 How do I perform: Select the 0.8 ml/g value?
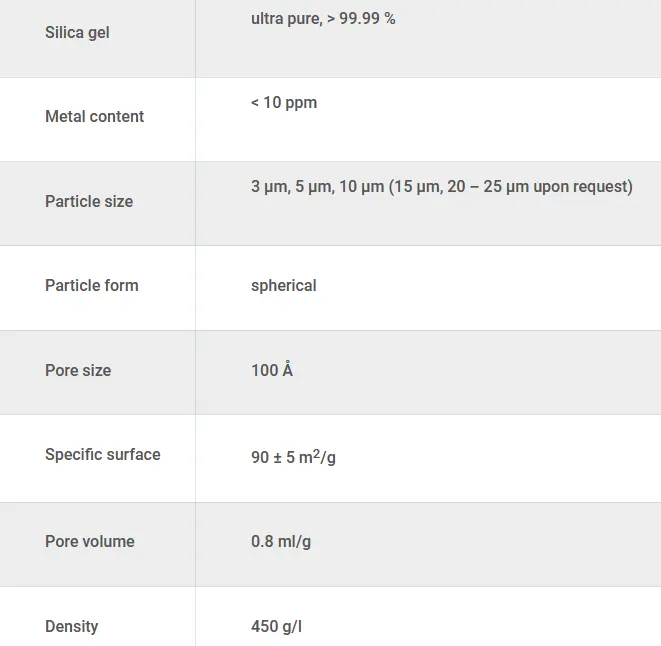(281, 542)
